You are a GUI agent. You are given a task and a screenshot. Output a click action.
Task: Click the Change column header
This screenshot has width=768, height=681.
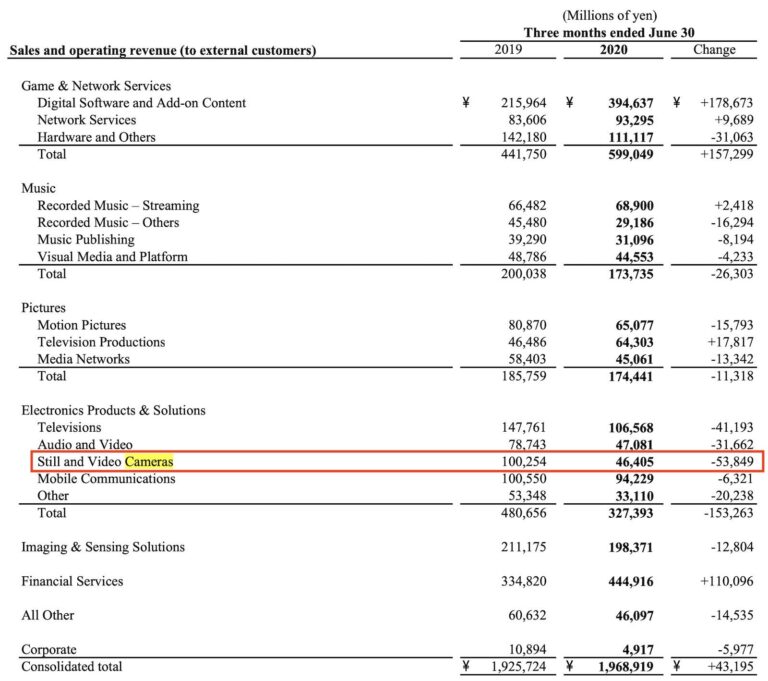click(x=713, y=50)
